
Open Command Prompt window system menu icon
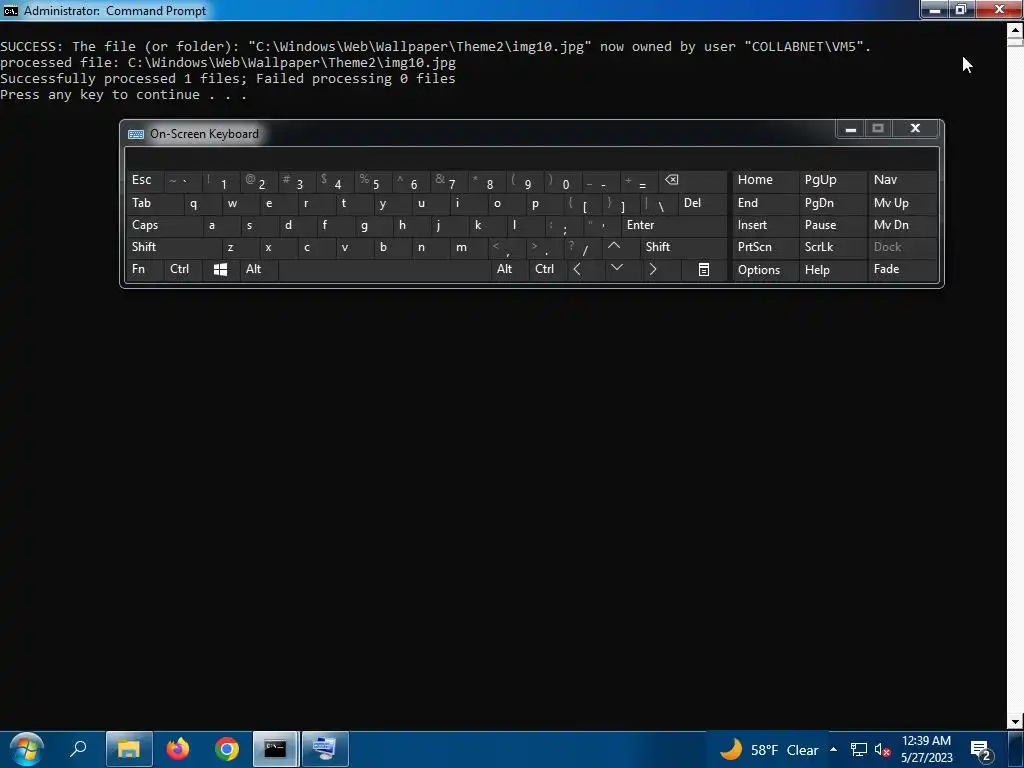(10, 10)
